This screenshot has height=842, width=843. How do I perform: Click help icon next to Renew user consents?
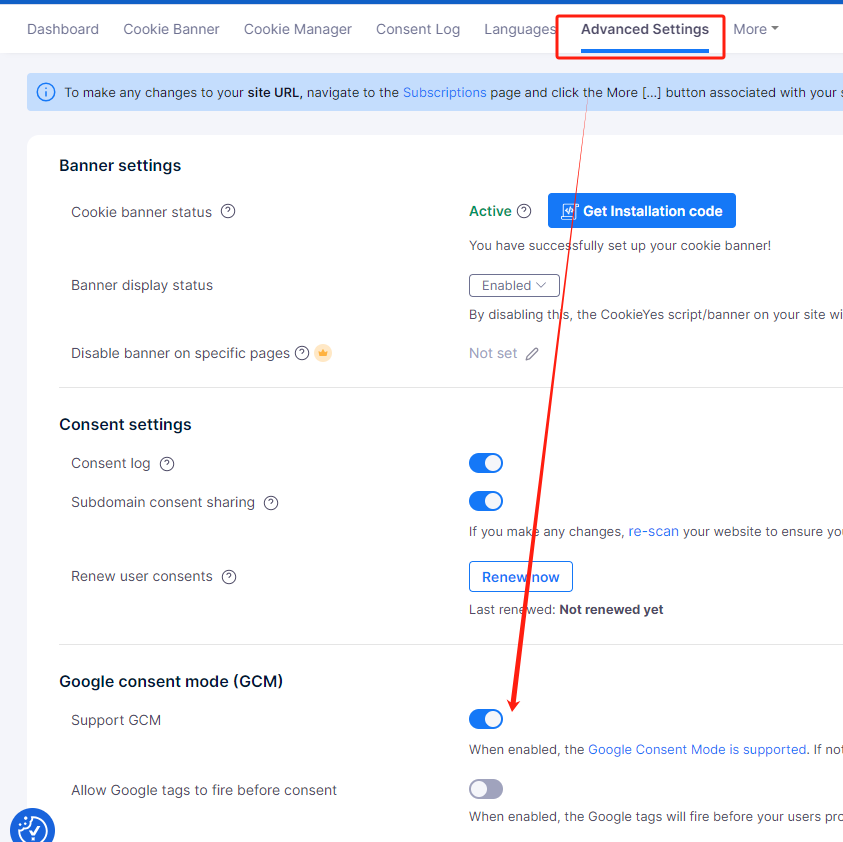tap(229, 577)
